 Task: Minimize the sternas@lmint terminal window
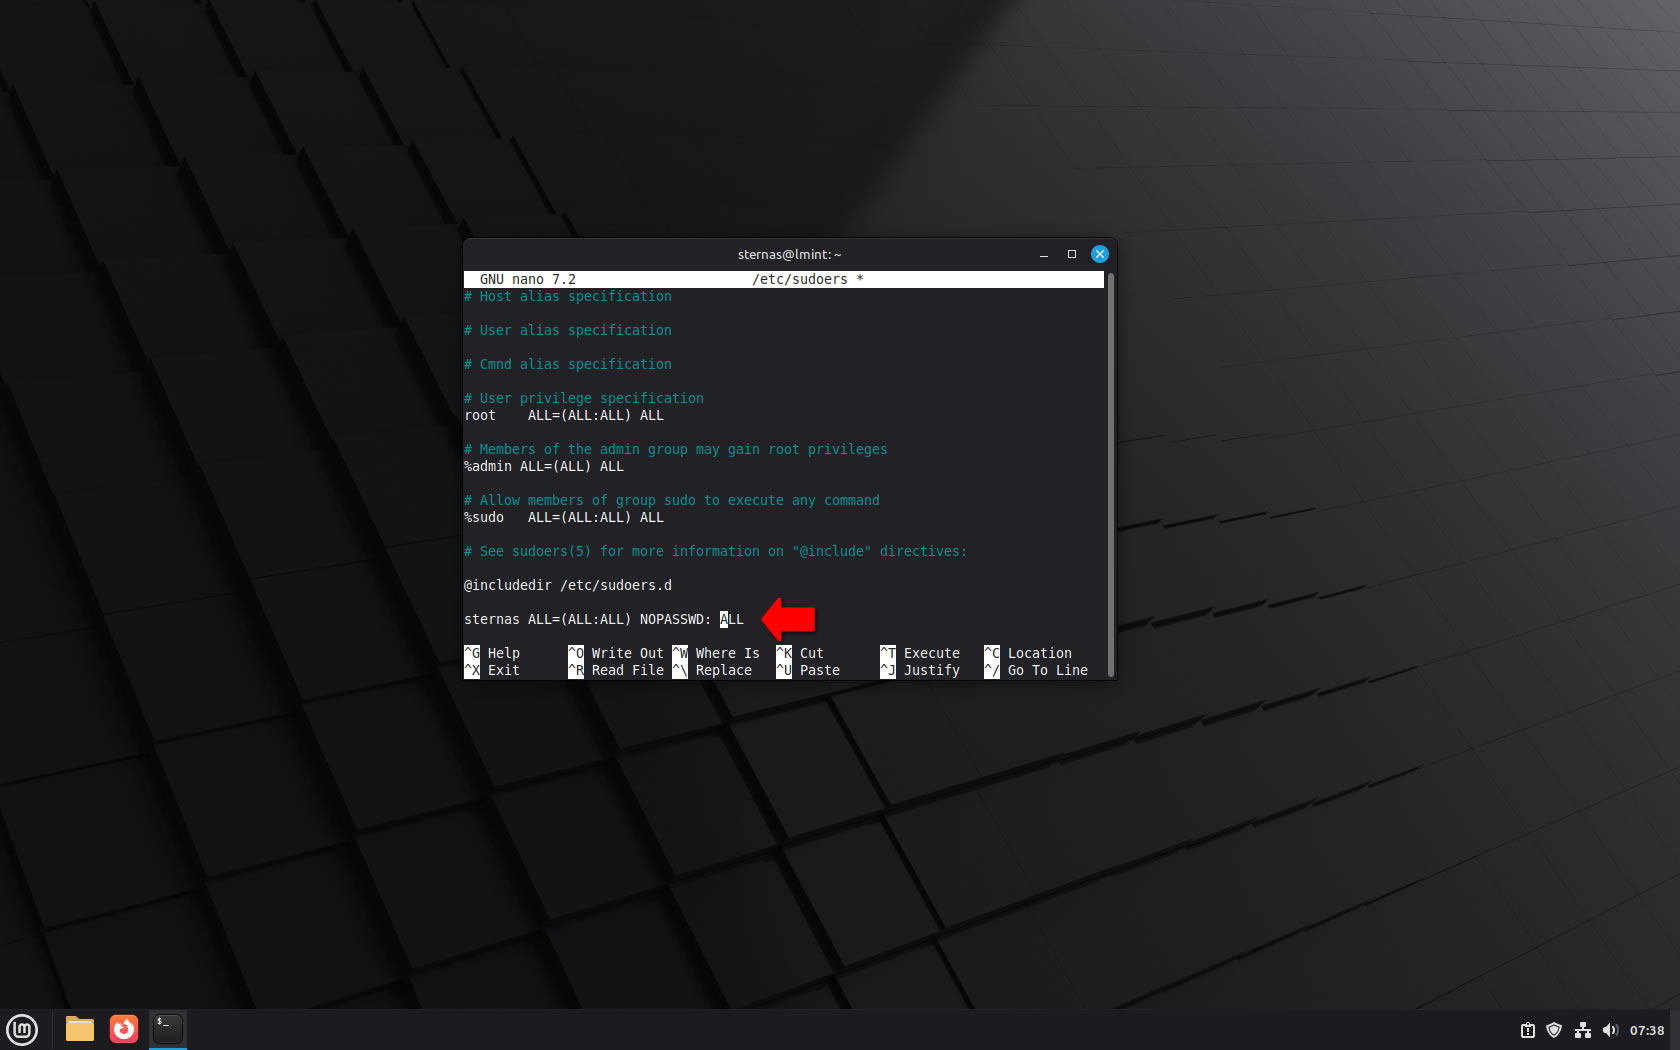(1044, 255)
